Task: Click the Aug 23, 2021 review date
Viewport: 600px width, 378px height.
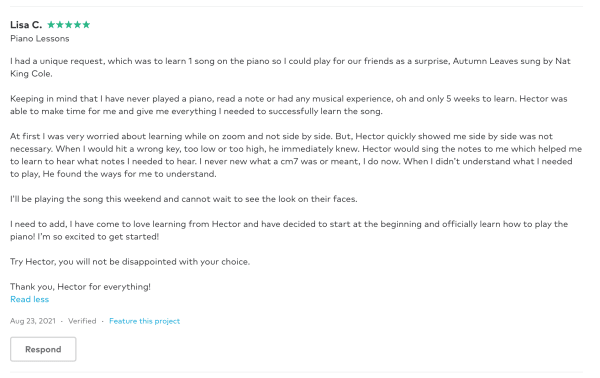Action: click(x=33, y=321)
